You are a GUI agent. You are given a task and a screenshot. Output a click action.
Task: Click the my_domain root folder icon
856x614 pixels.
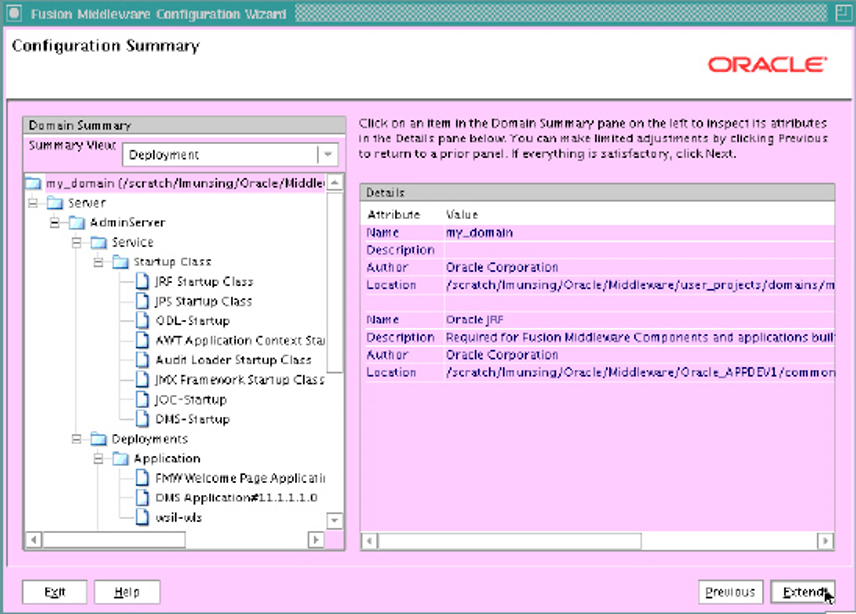click(33, 183)
